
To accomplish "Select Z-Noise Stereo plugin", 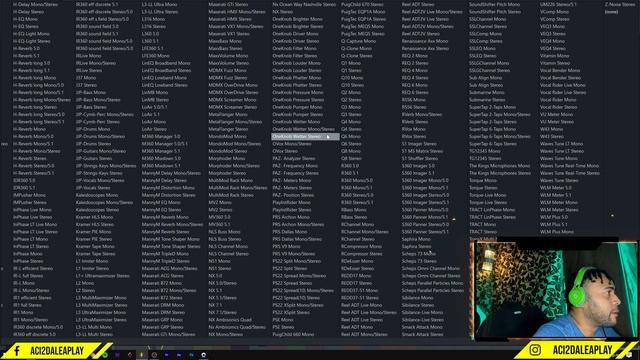I will [x=620, y=4].
